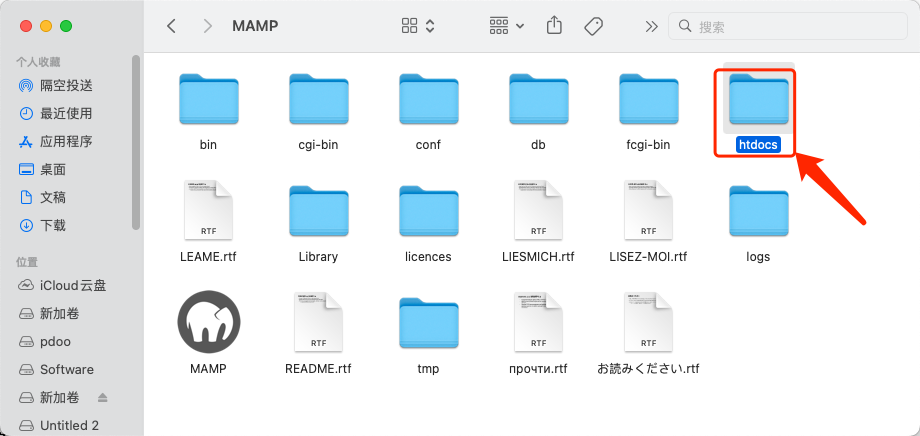Eject 新加卷 using the eject icon
The image size is (920, 436).
pos(103,398)
